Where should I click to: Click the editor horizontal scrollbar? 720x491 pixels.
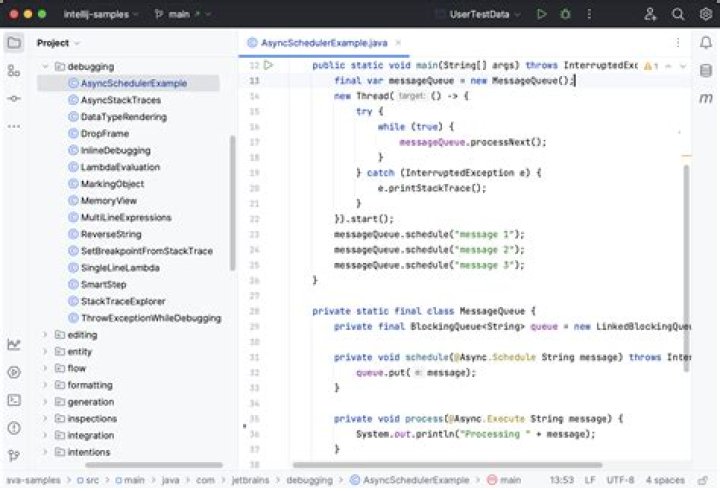point(448,465)
